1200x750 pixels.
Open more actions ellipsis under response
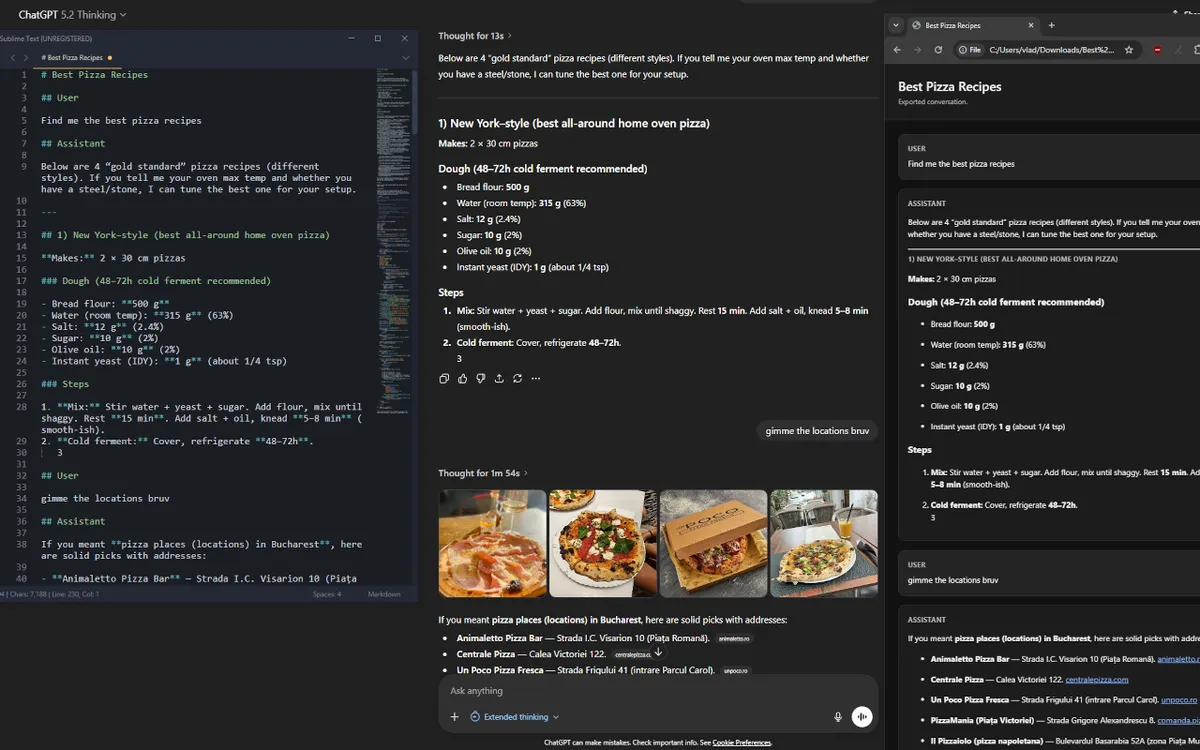point(536,379)
